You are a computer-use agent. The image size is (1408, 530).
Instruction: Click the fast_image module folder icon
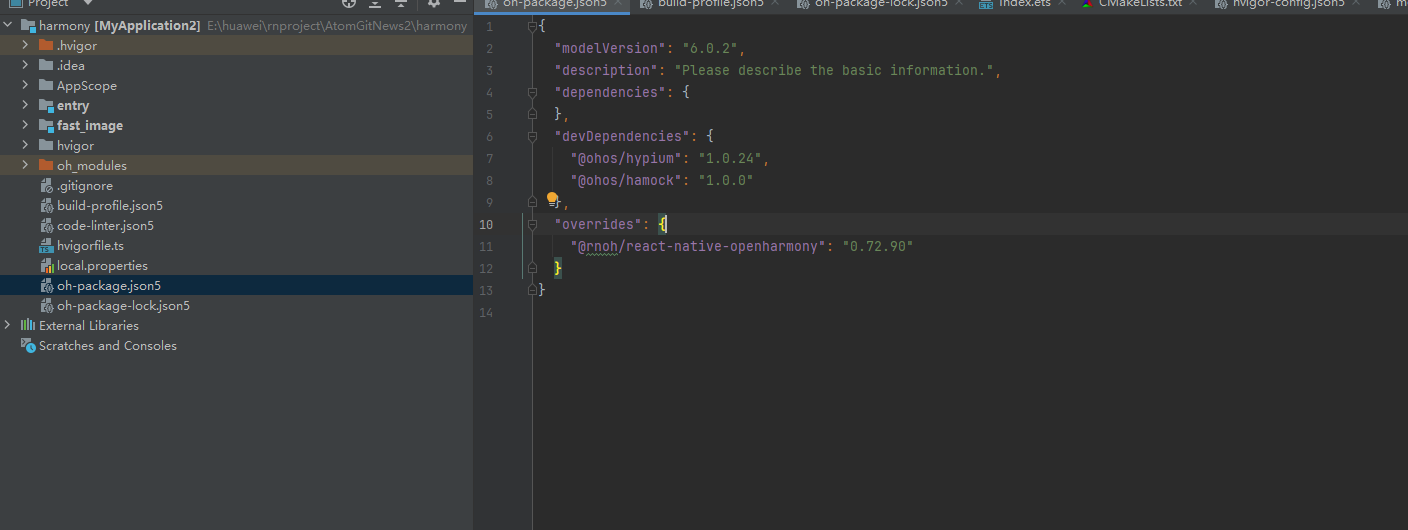point(47,126)
